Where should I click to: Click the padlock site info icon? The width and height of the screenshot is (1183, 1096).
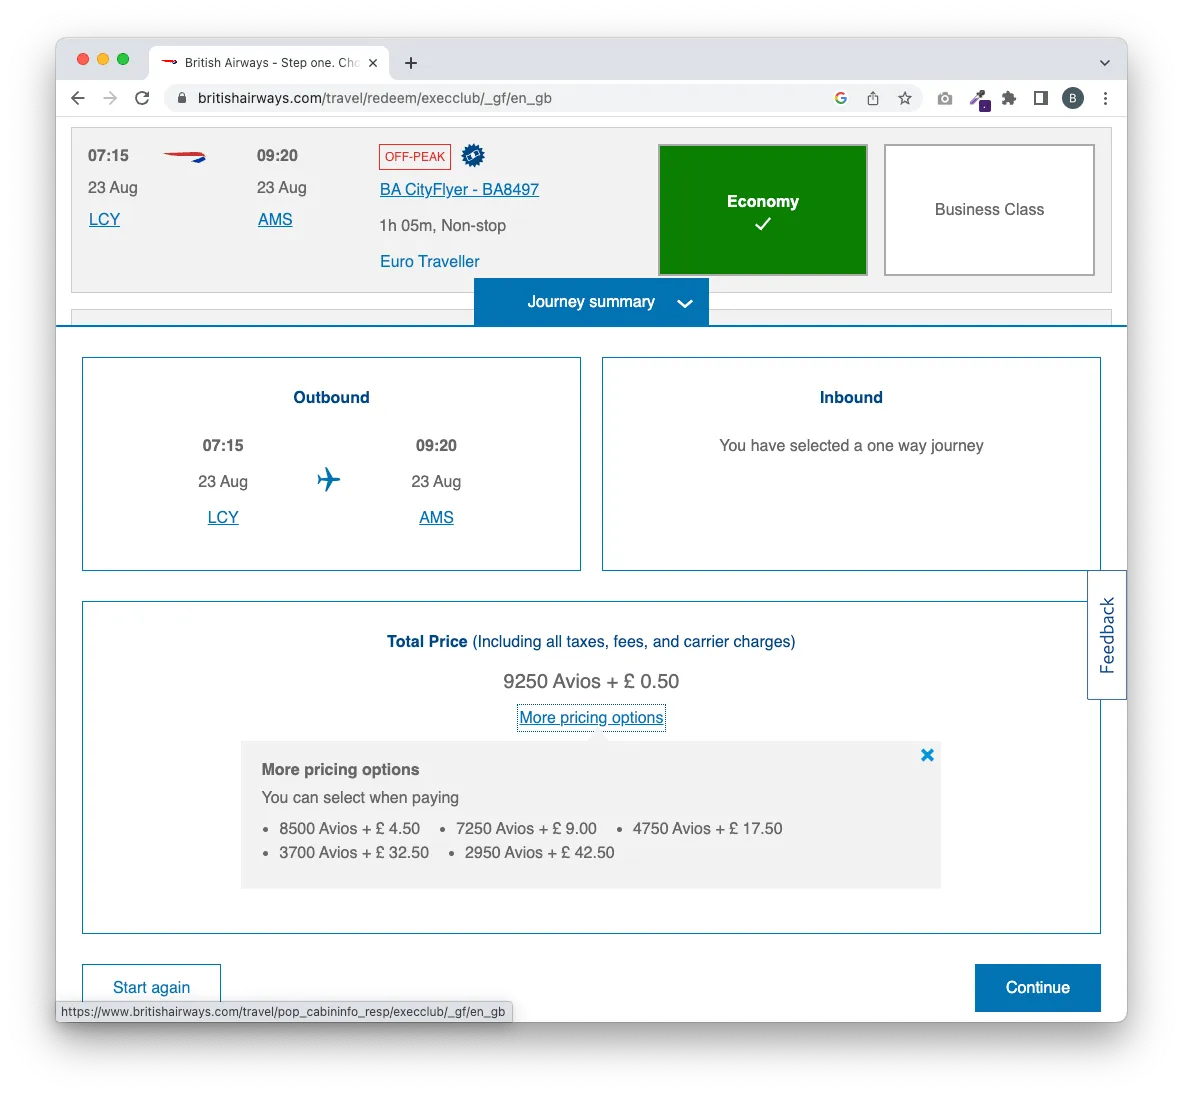point(182,98)
